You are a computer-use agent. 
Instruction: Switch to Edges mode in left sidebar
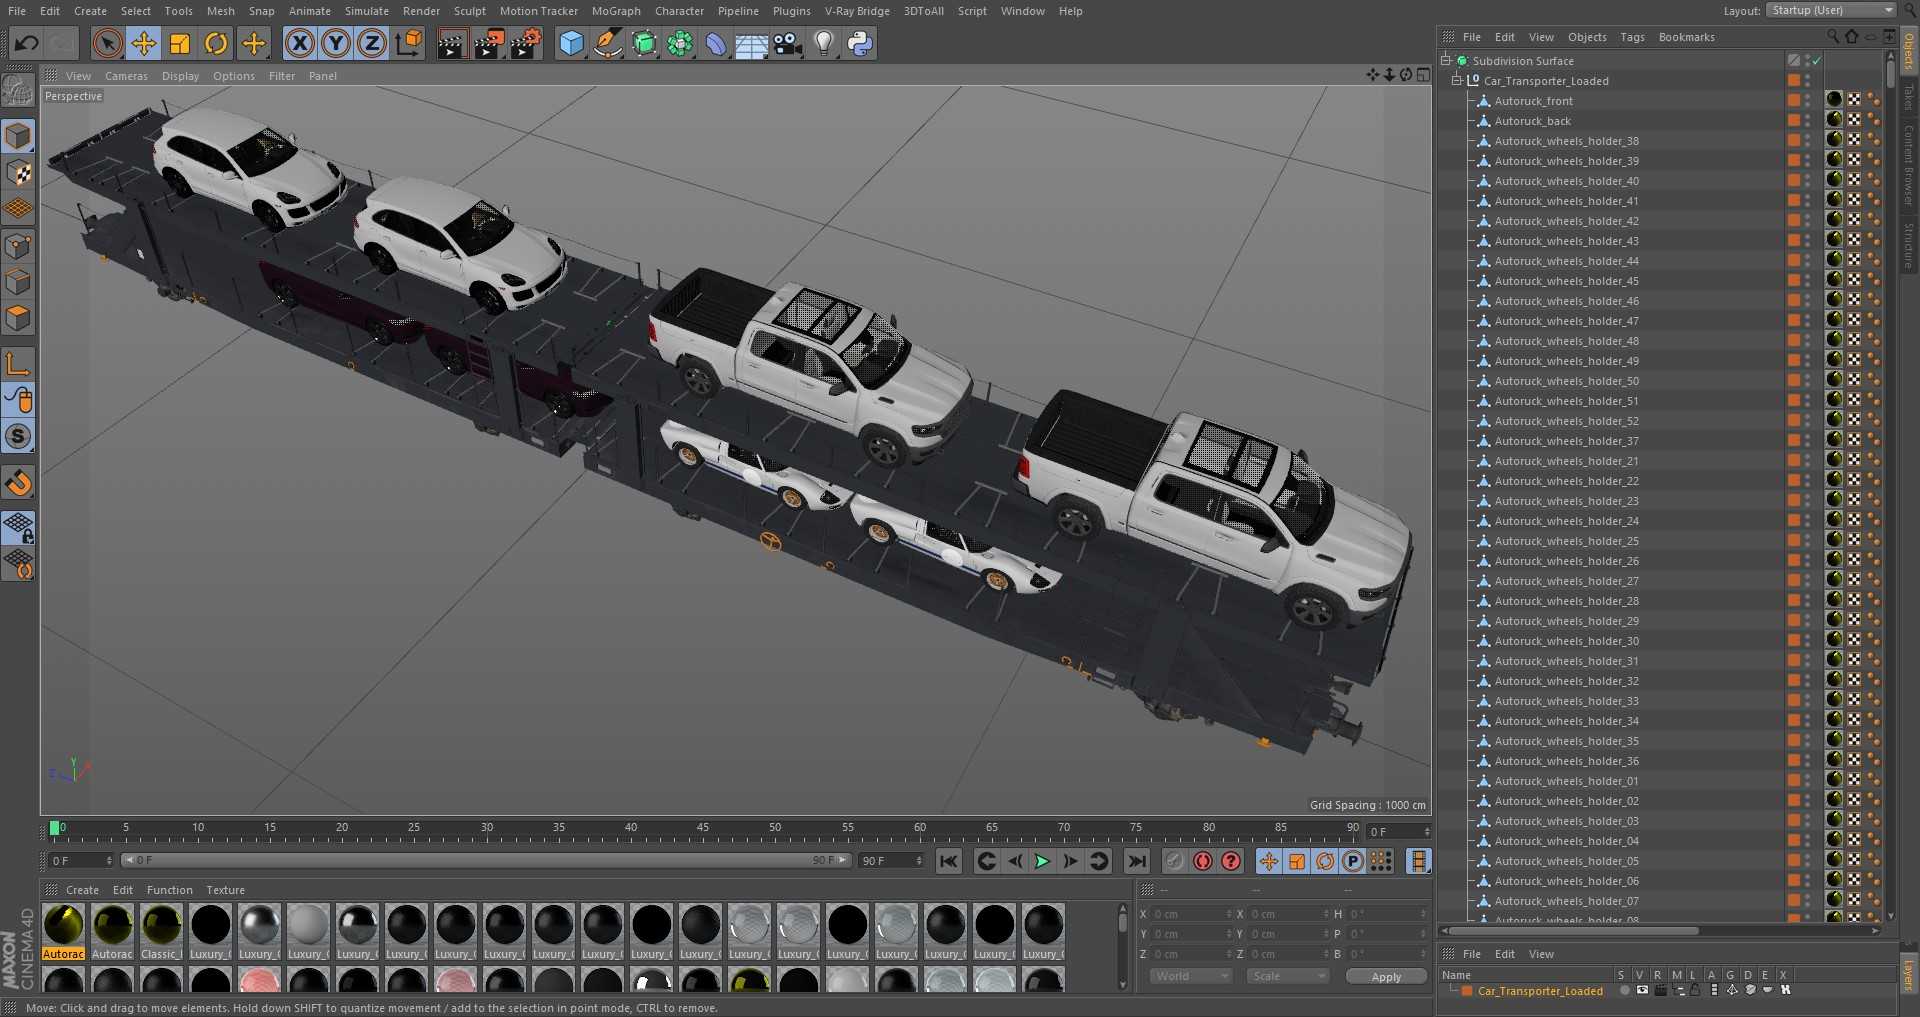coord(18,282)
